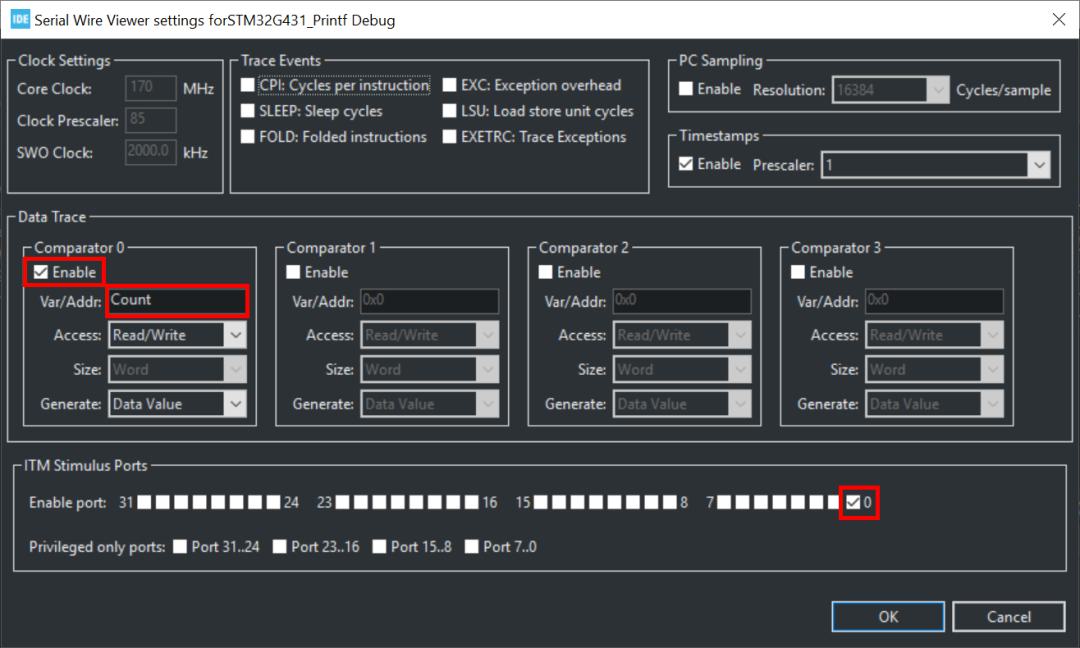The width and height of the screenshot is (1080, 648).
Task: Open PC Sampling Resolution dropdown
Action: coord(891,90)
